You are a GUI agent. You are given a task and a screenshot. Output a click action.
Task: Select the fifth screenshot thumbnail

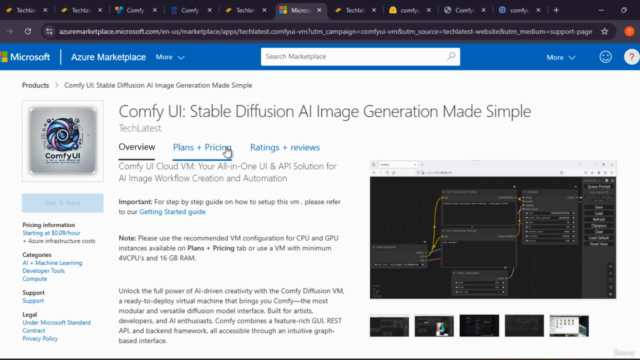569,326
